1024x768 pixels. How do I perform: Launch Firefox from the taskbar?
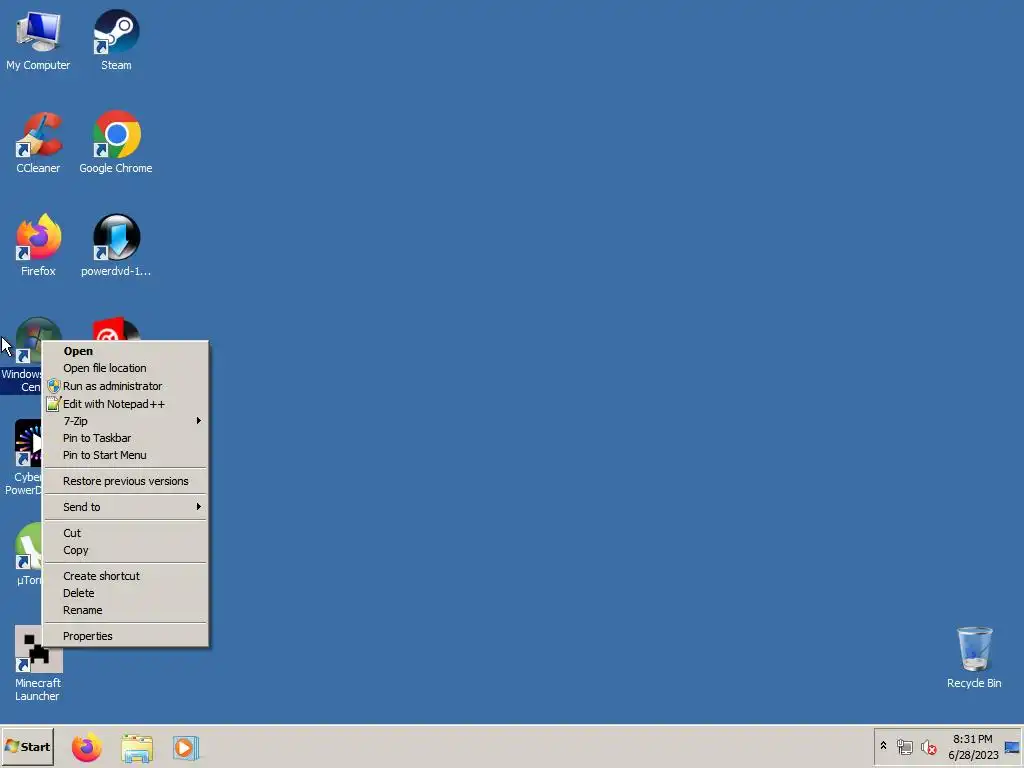(x=86, y=747)
